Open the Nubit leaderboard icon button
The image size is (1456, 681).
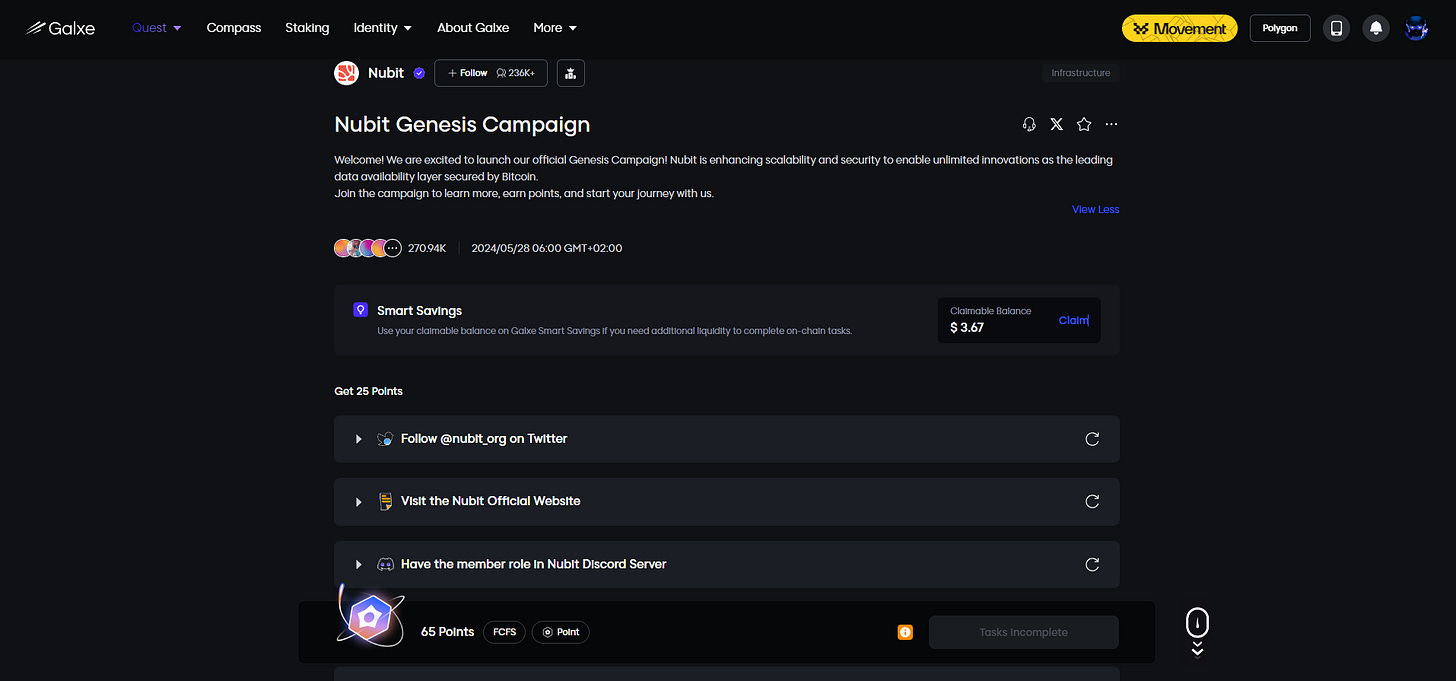click(x=571, y=73)
